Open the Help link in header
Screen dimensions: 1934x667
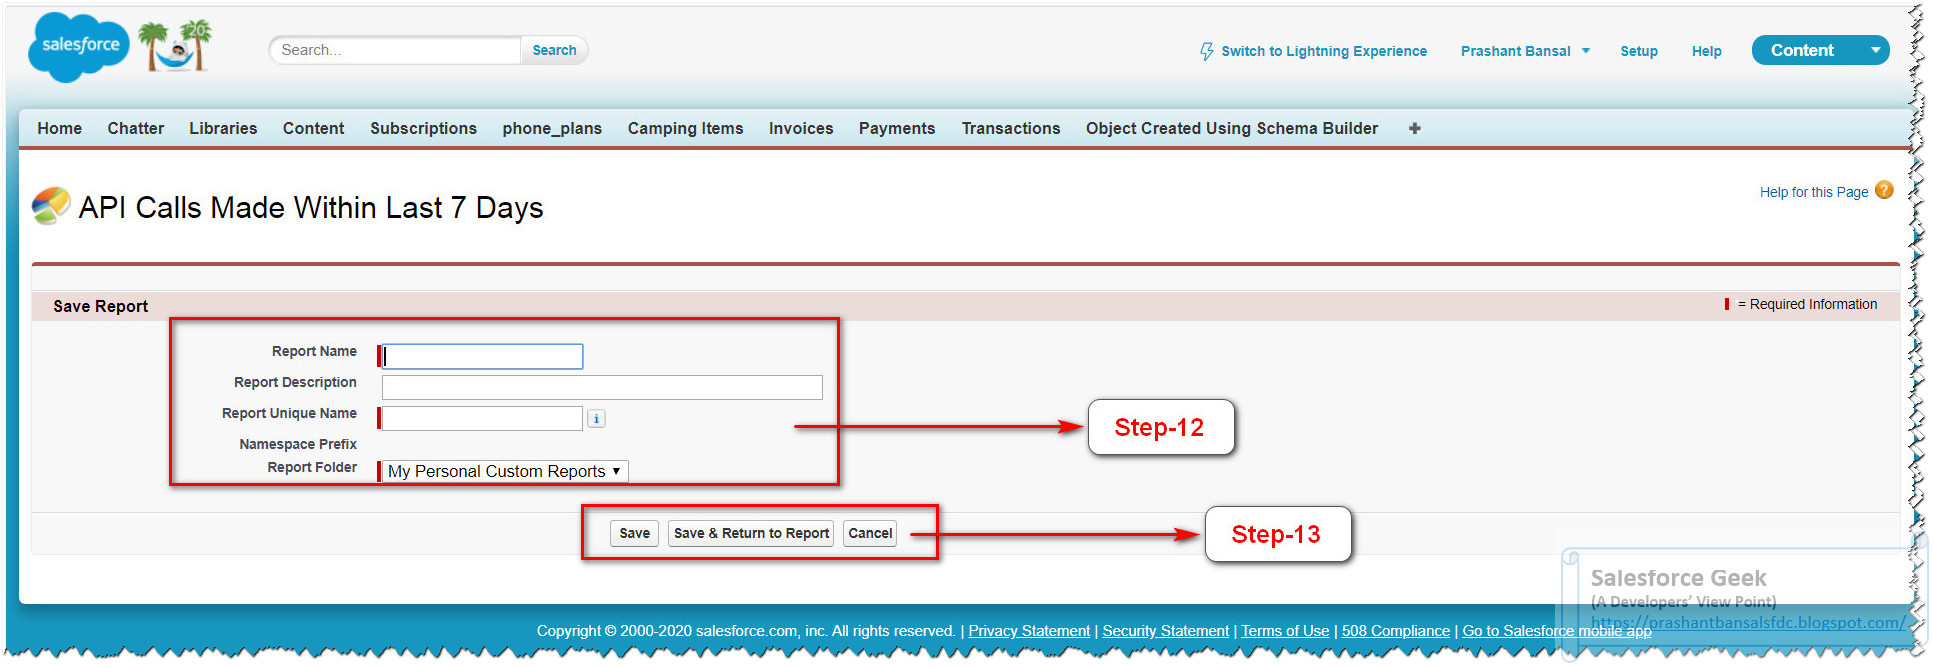(1706, 51)
